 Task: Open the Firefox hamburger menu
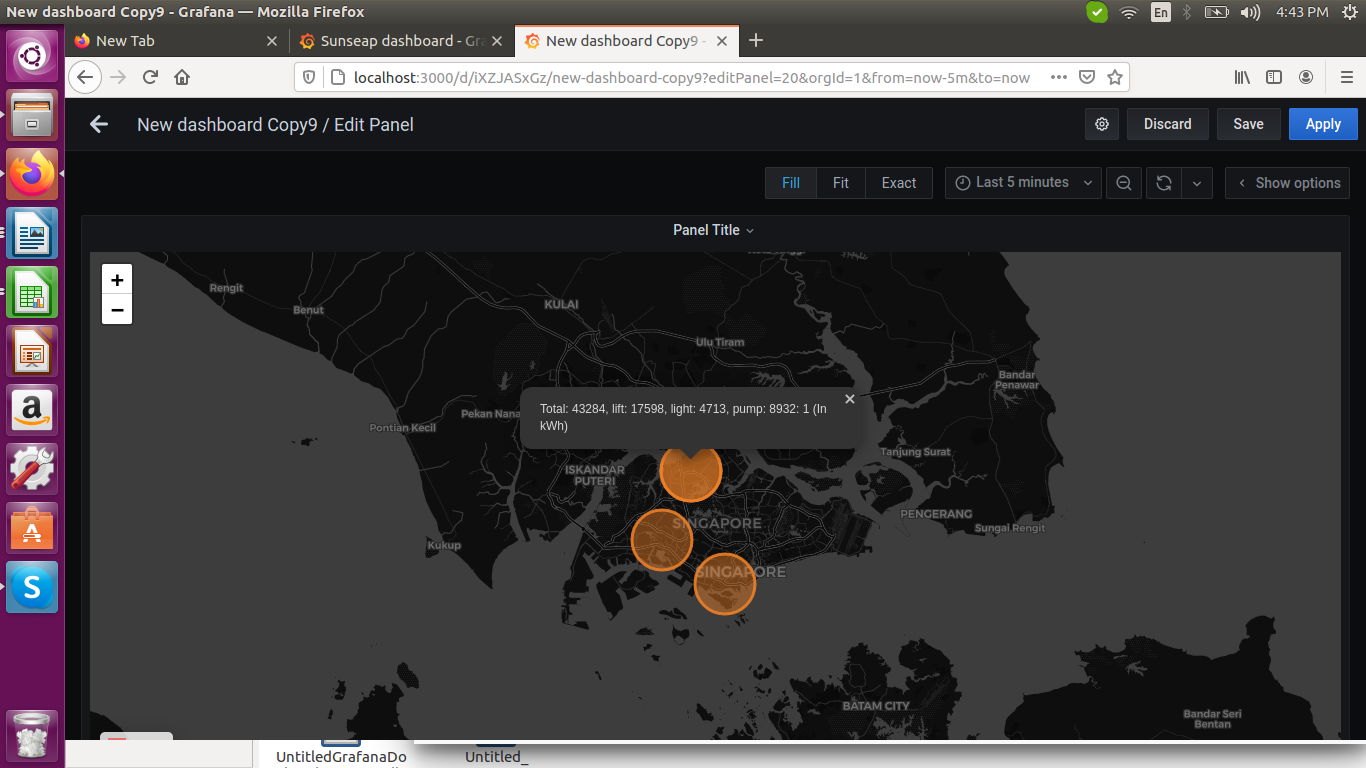[1347, 76]
